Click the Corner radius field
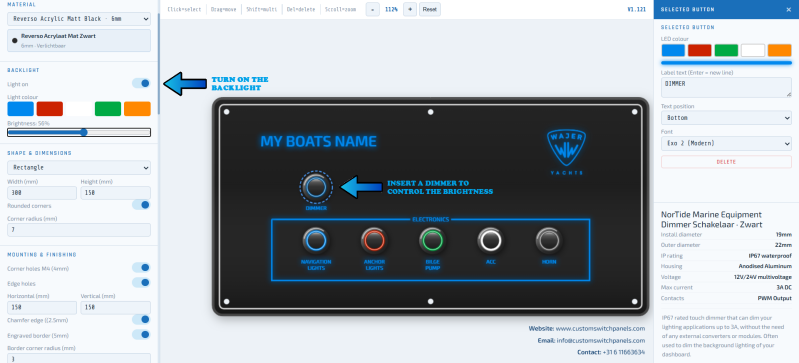799x363 pixels. 79,230
